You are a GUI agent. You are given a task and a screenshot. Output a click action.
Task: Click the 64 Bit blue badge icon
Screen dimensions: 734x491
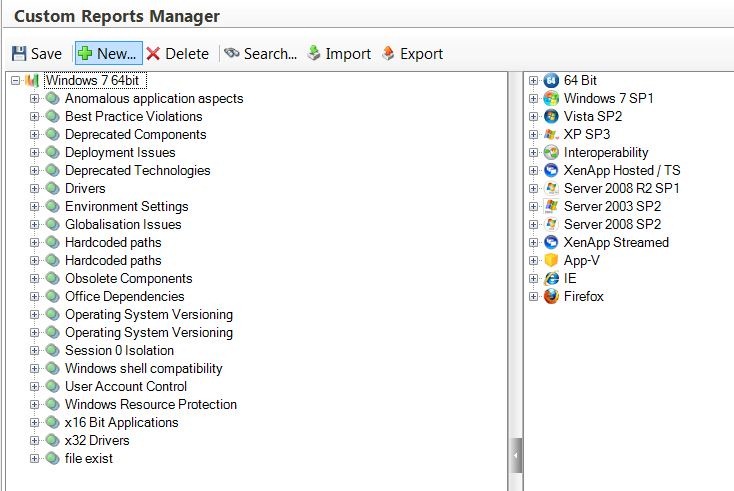551,81
